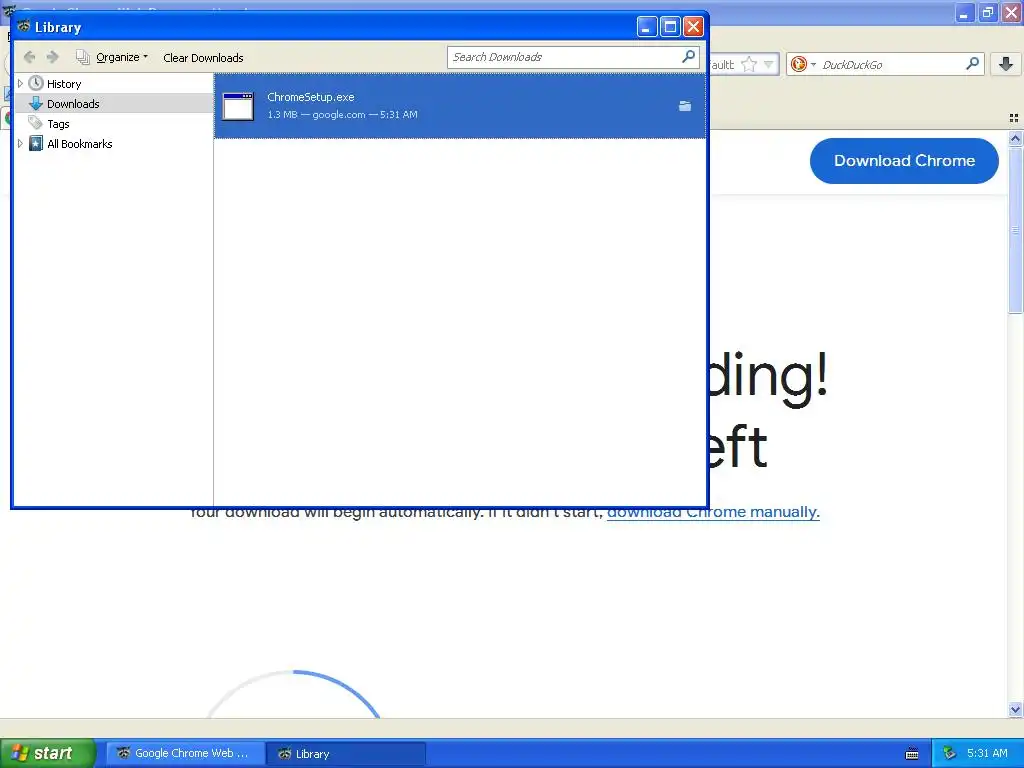Click the taskbar clock 5:31 AM
The width and height of the screenshot is (1024, 768).
[987, 753]
